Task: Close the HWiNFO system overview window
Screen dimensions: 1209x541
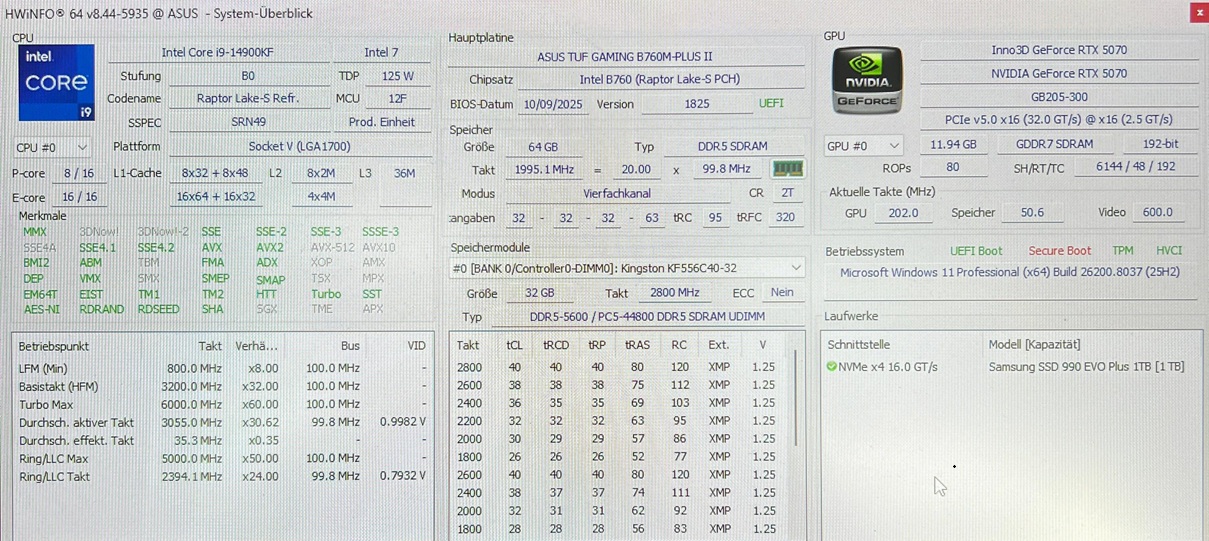Action: click(1199, 12)
